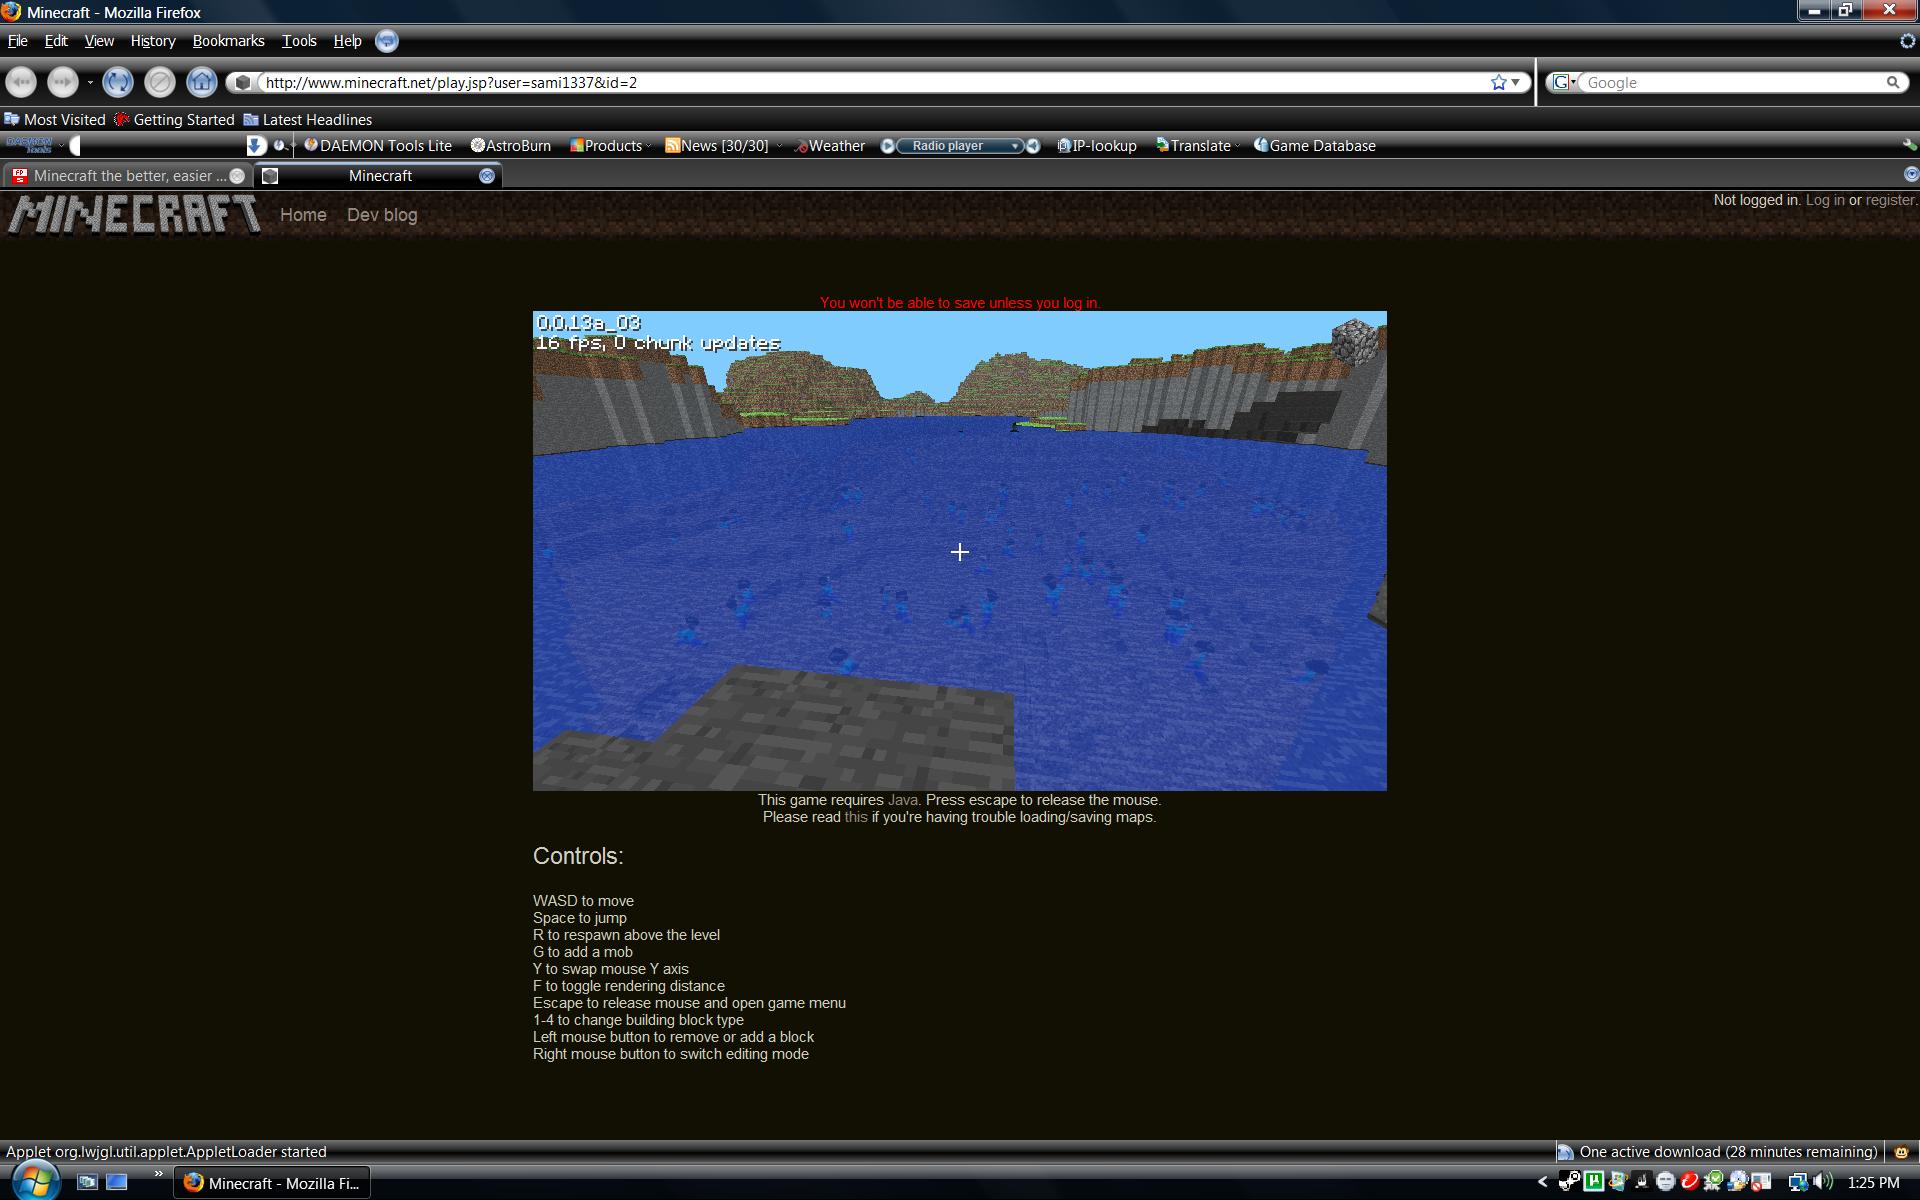Open the address bar history dropdown
Viewport: 1920px width, 1200px height.
[1516, 82]
